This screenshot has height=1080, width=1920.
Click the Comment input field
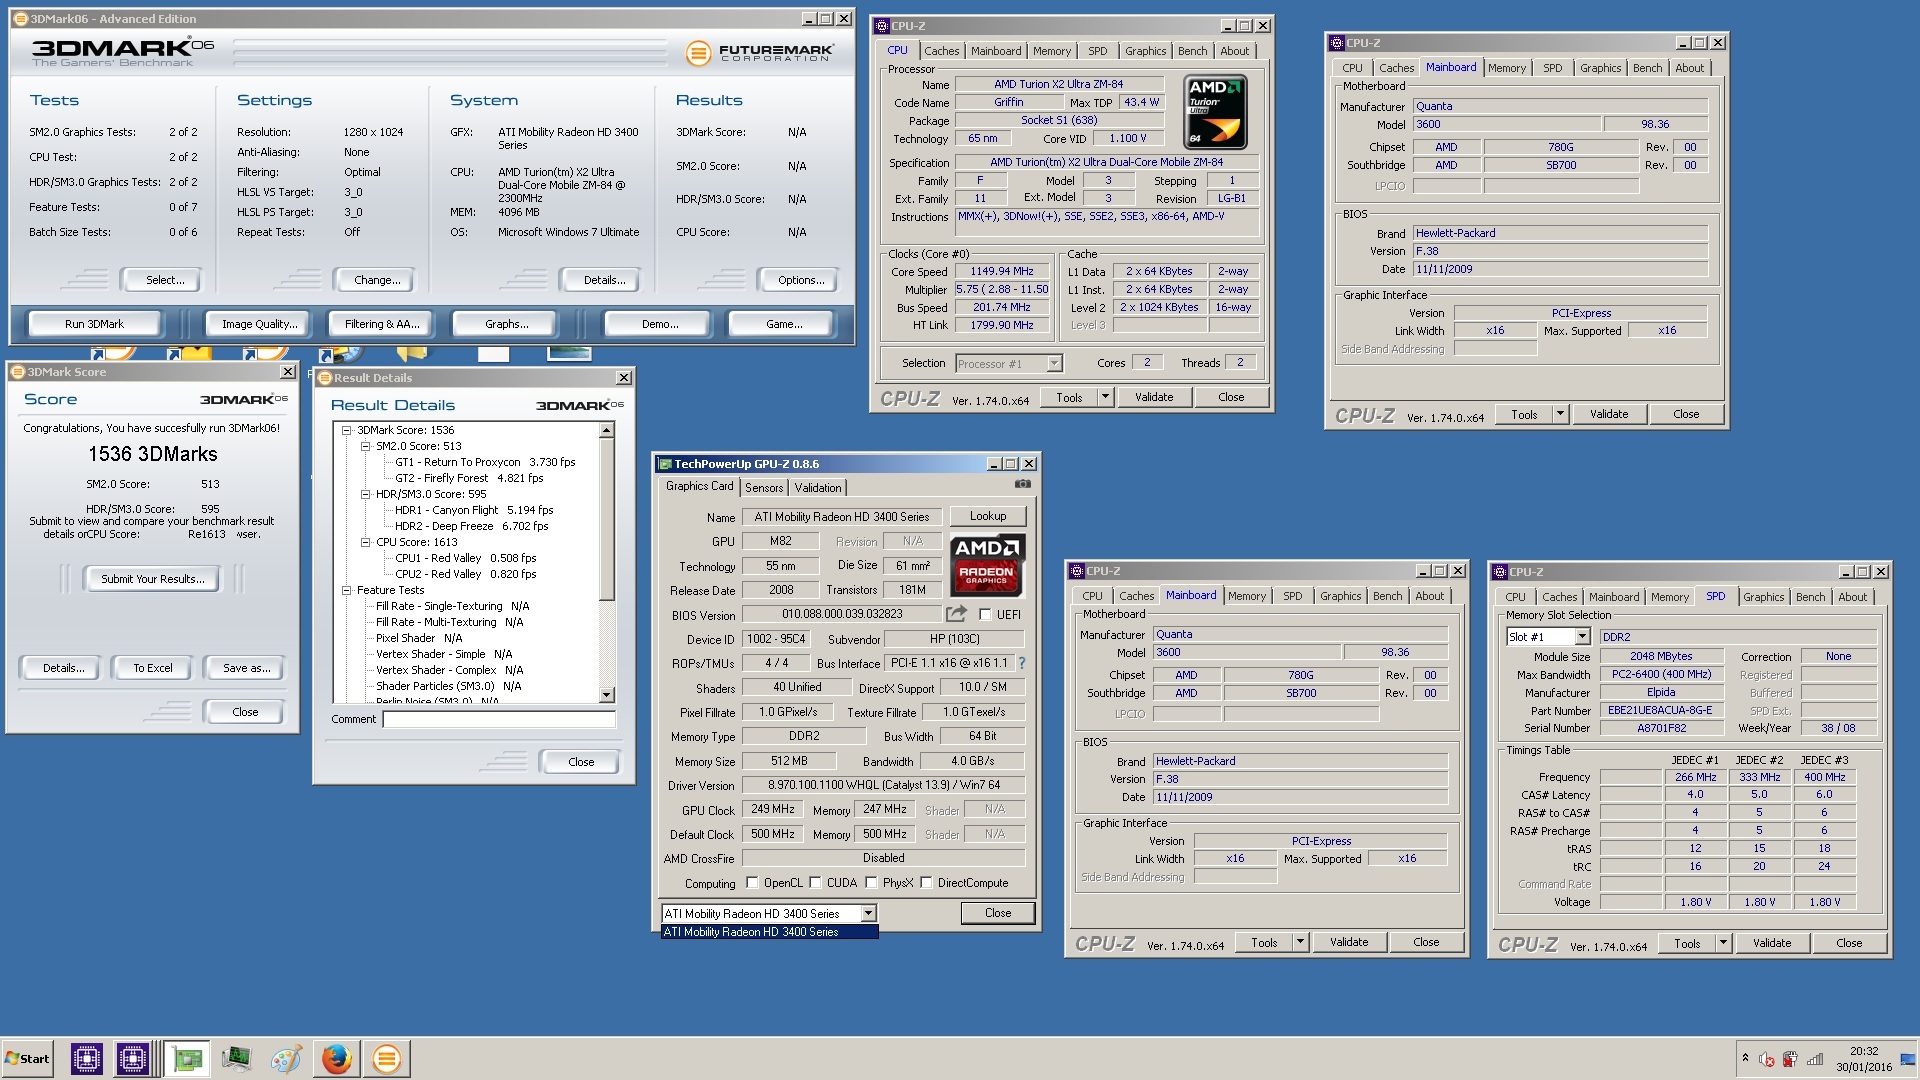coord(499,719)
